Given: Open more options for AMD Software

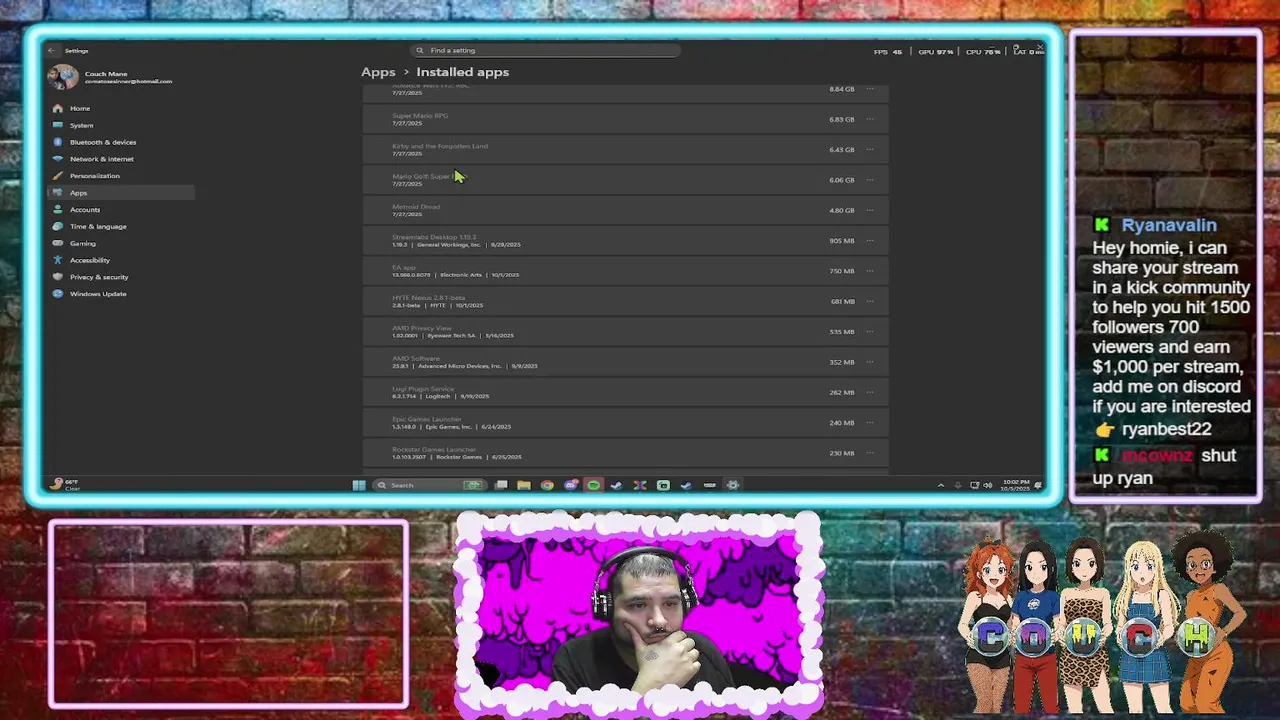Looking at the screenshot, I should click(871, 362).
